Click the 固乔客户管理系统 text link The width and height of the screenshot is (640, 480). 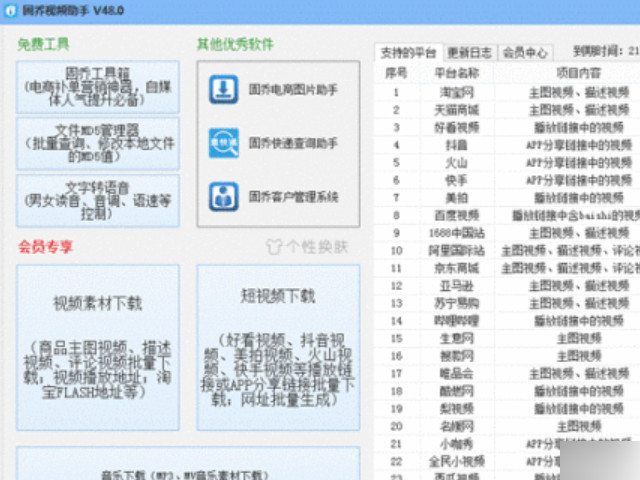(x=293, y=197)
